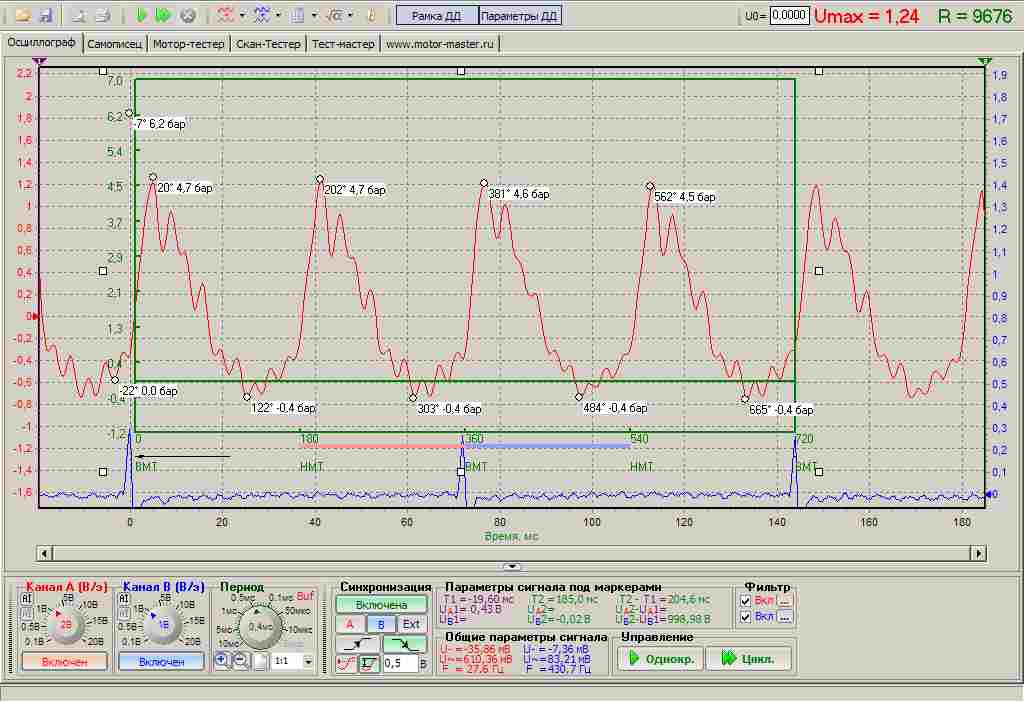1024x702 pixels.
Task: Toggle the red channel A filter checkbox
Action: [746, 600]
